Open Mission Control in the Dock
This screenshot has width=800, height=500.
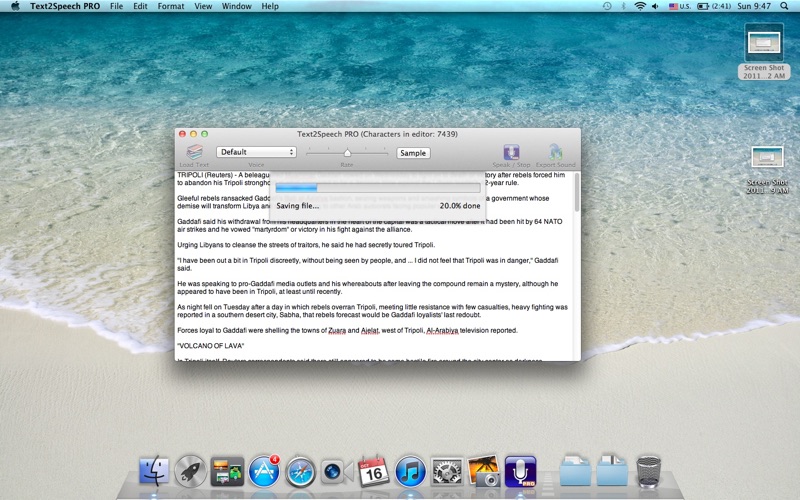click(x=227, y=471)
